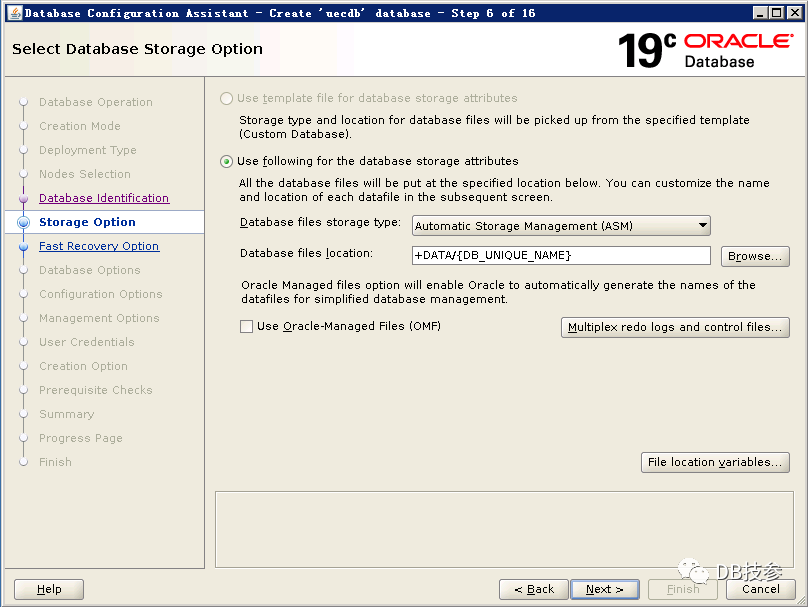
Task: Minimize the Database Configuration Assistant window
Action: coord(759,13)
